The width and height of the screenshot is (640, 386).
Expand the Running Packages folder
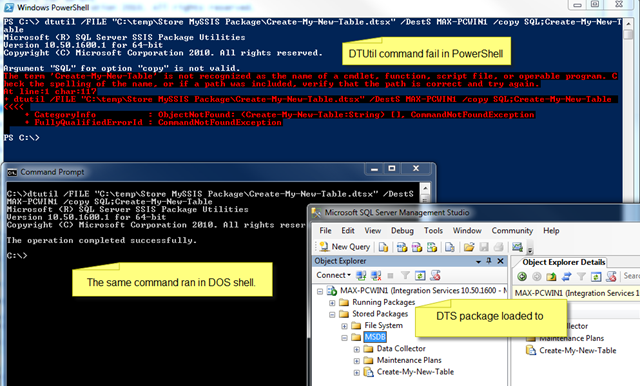[x=332, y=303]
